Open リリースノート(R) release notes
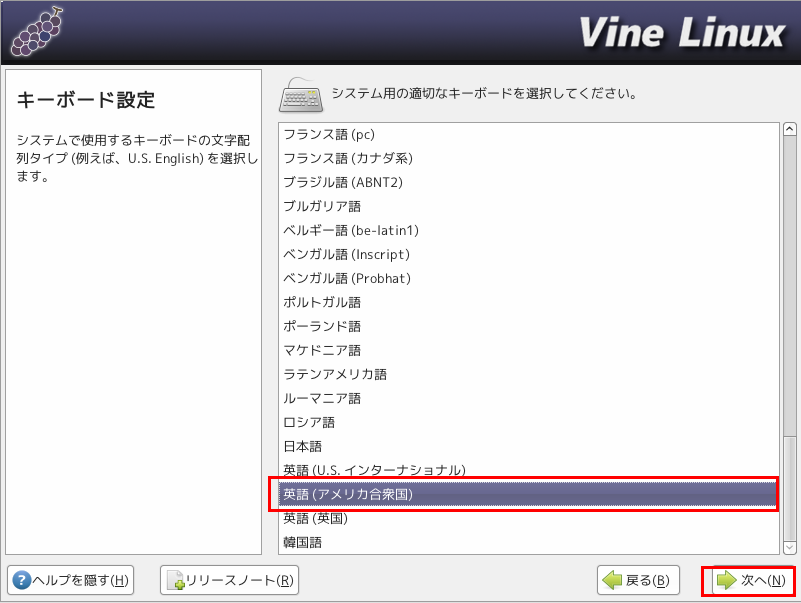801x603 pixels. click(x=229, y=580)
